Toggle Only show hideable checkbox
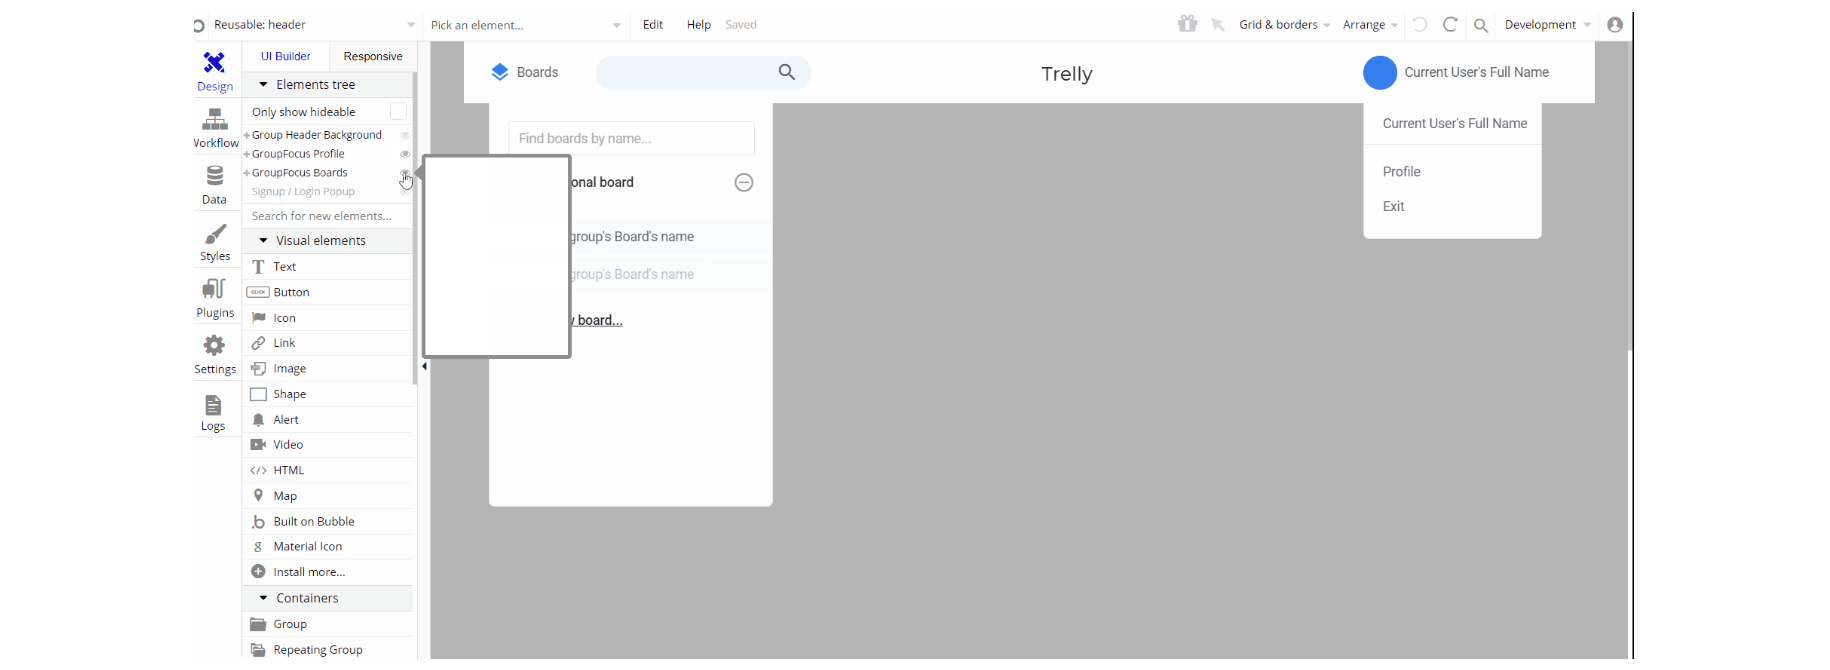The width and height of the screenshot is (1830, 670). 398,111
